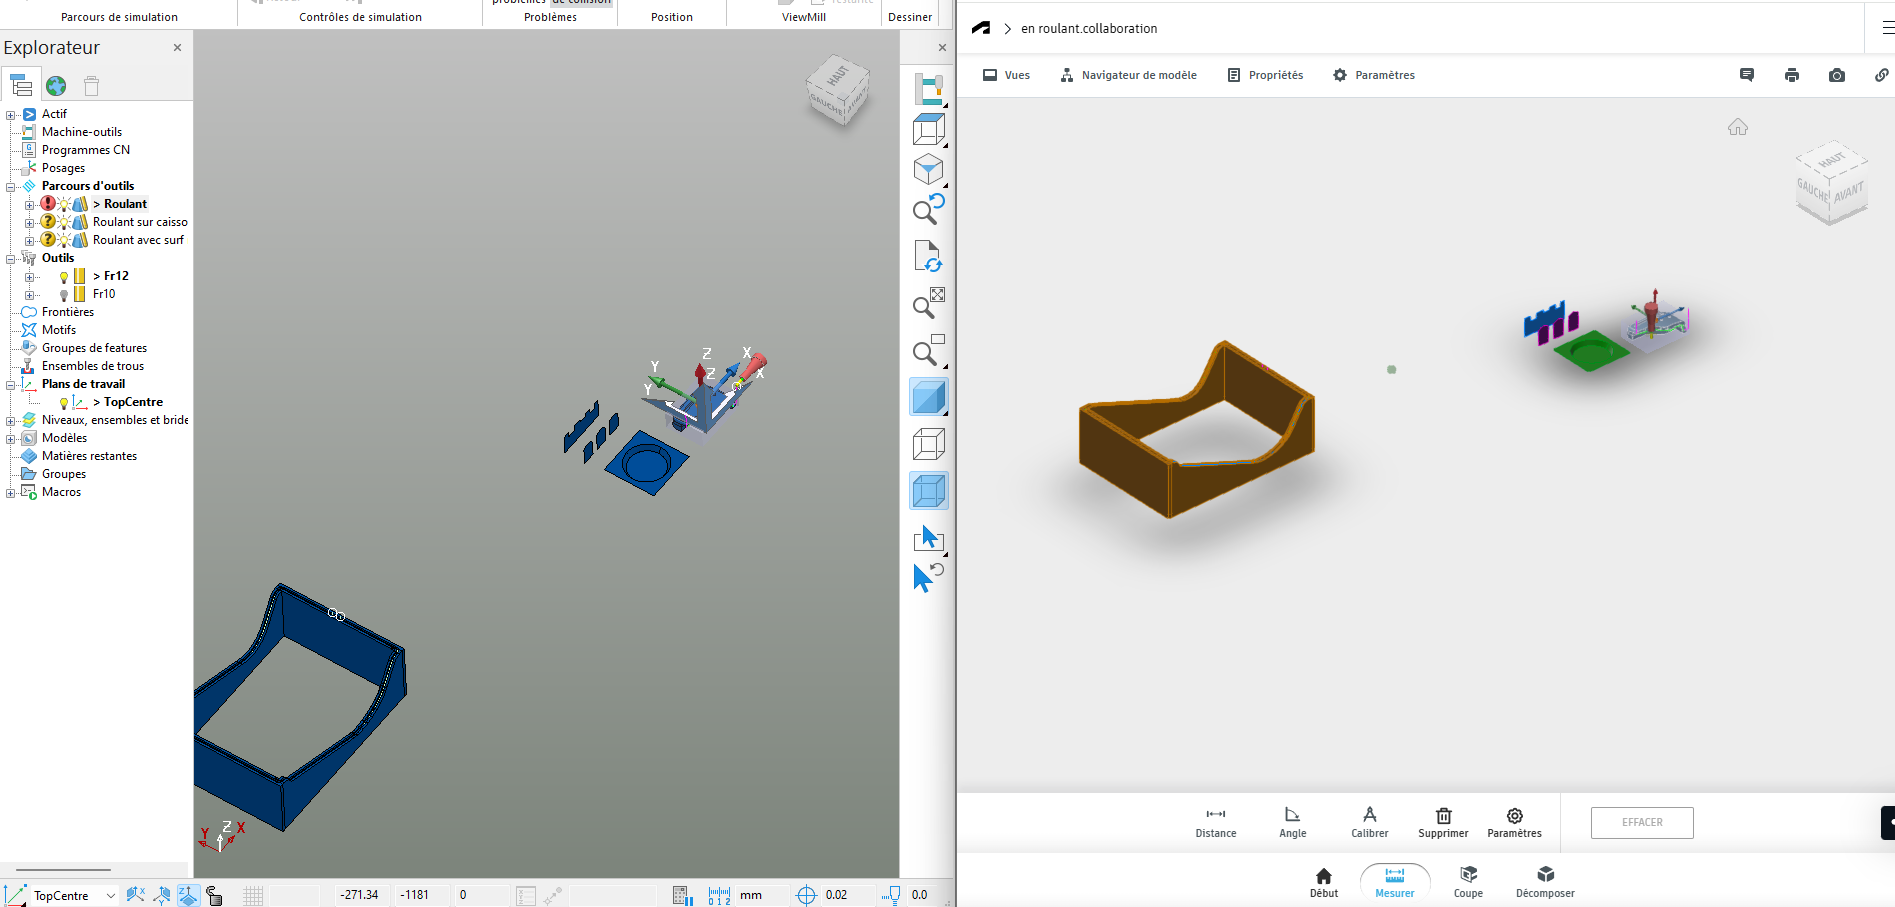Click the EFFACER button
Viewport: 1895px width, 907px height.
[x=1641, y=822]
